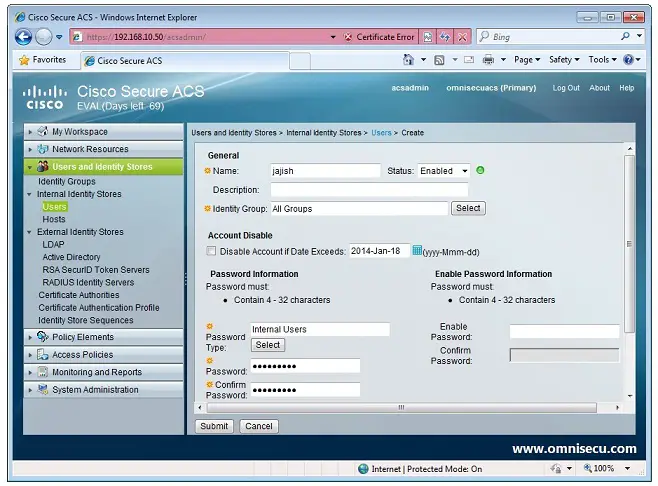Click Certificate Authorities in sidebar
Viewport: 658px width, 486px height.
[79, 295]
